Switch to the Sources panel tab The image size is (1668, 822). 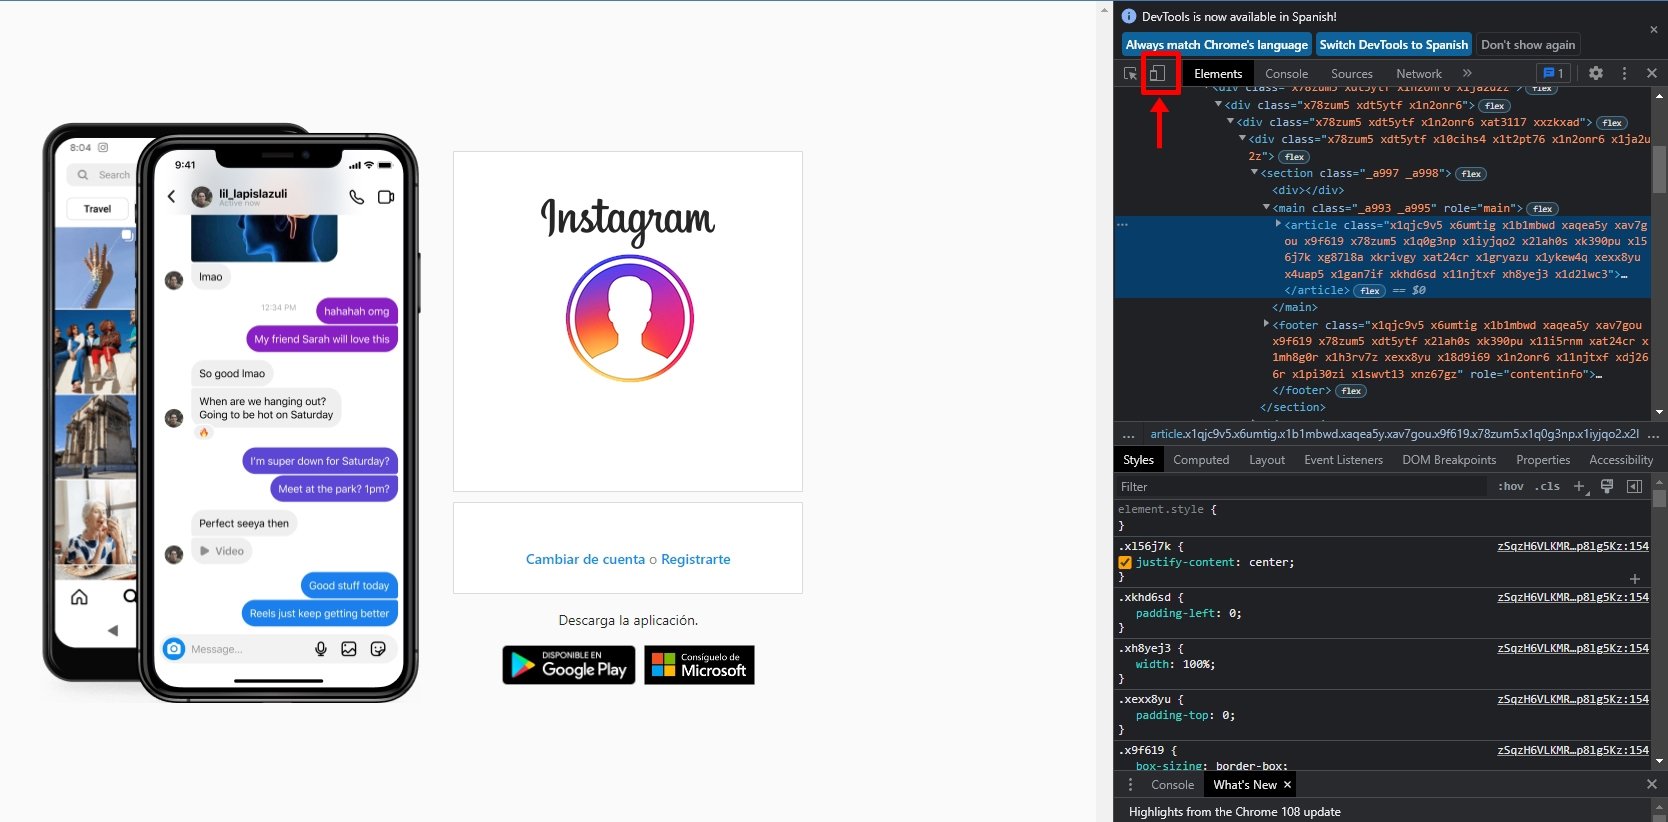click(1352, 74)
